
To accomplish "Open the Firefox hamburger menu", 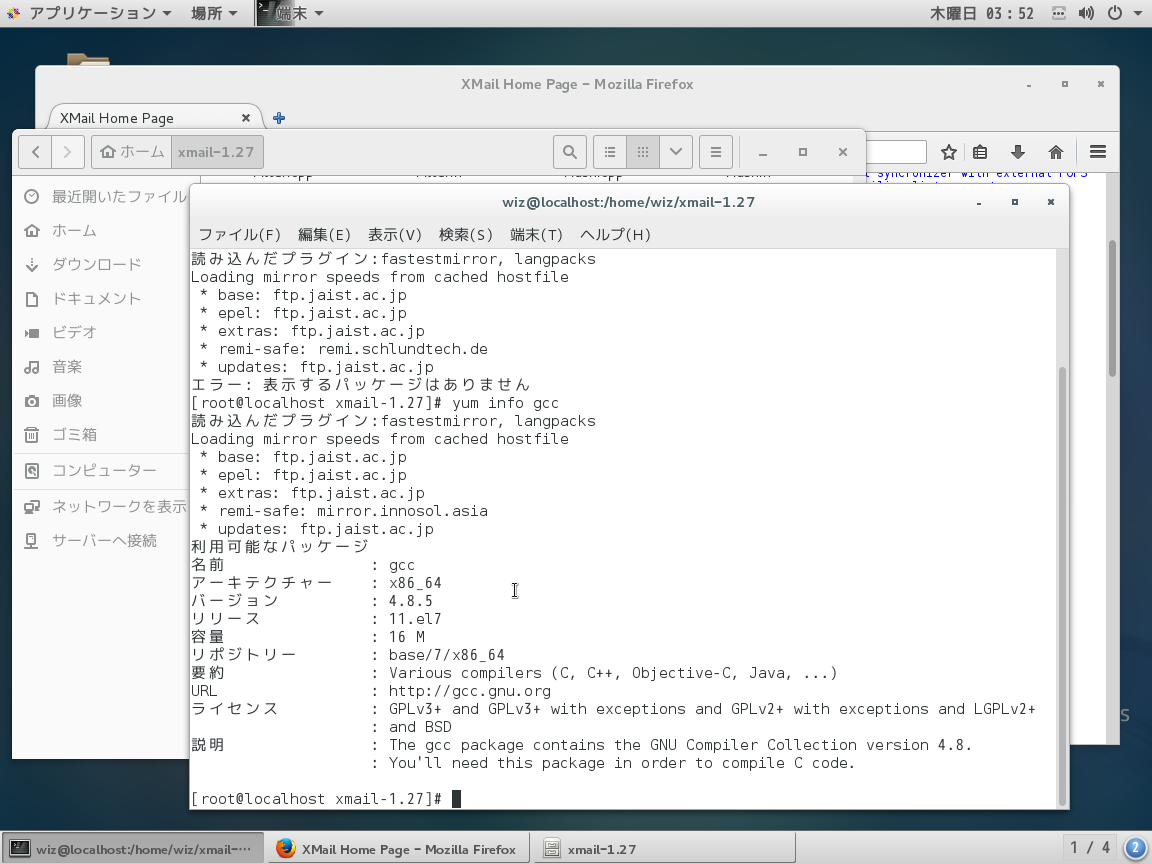I will tap(1098, 152).
